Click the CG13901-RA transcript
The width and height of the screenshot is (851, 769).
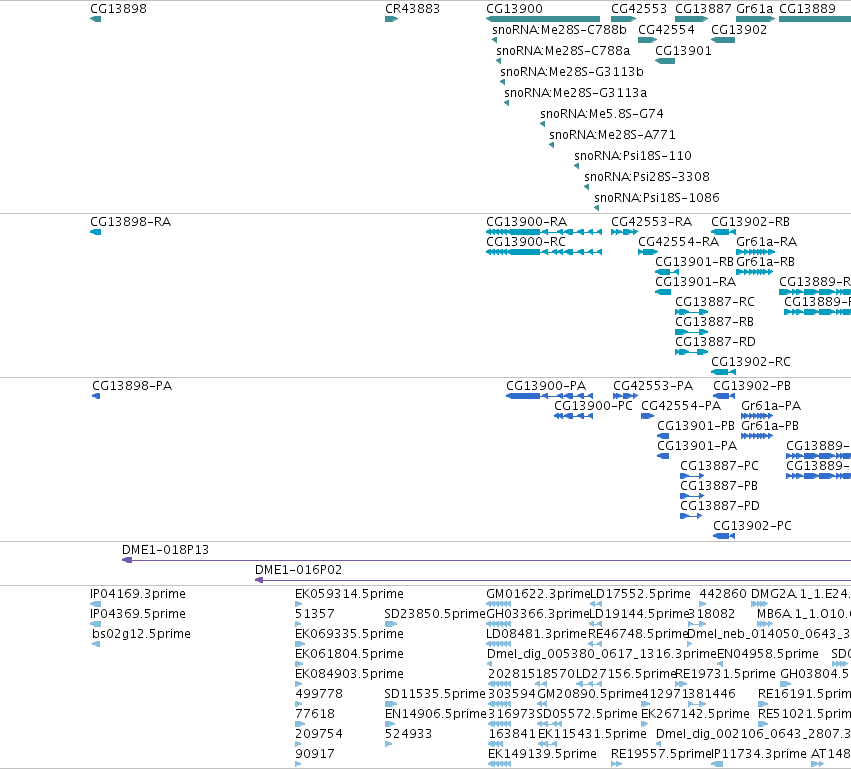click(x=663, y=292)
